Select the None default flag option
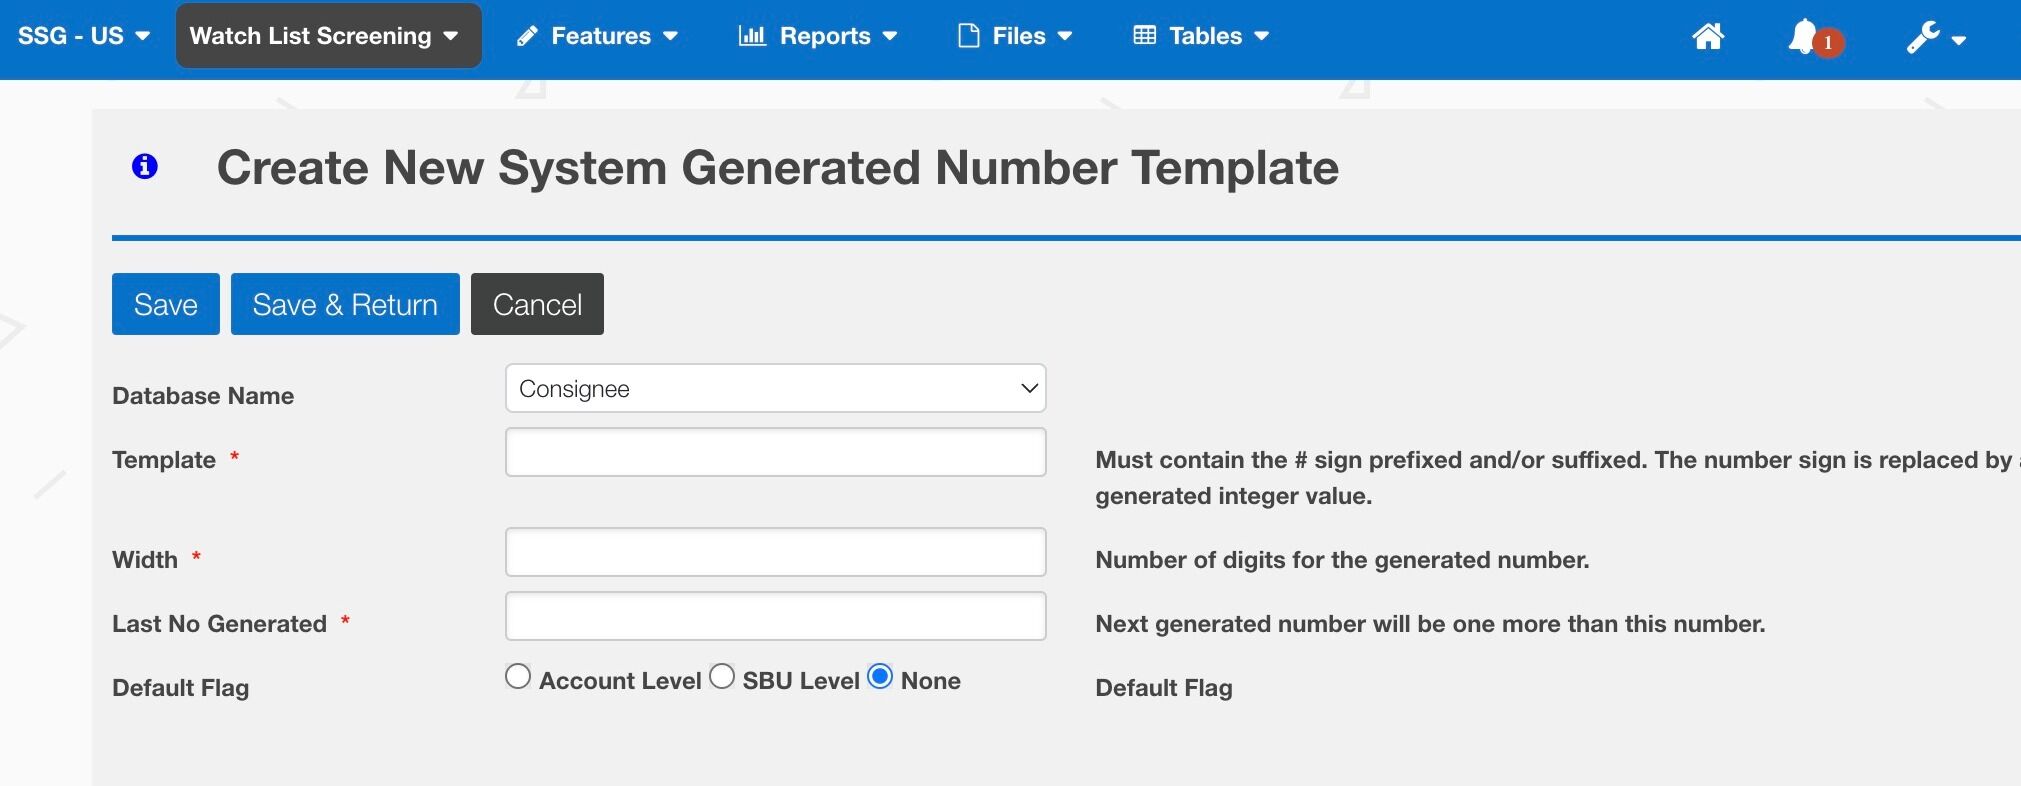2021x786 pixels. pyautogui.click(x=880, y=677)
